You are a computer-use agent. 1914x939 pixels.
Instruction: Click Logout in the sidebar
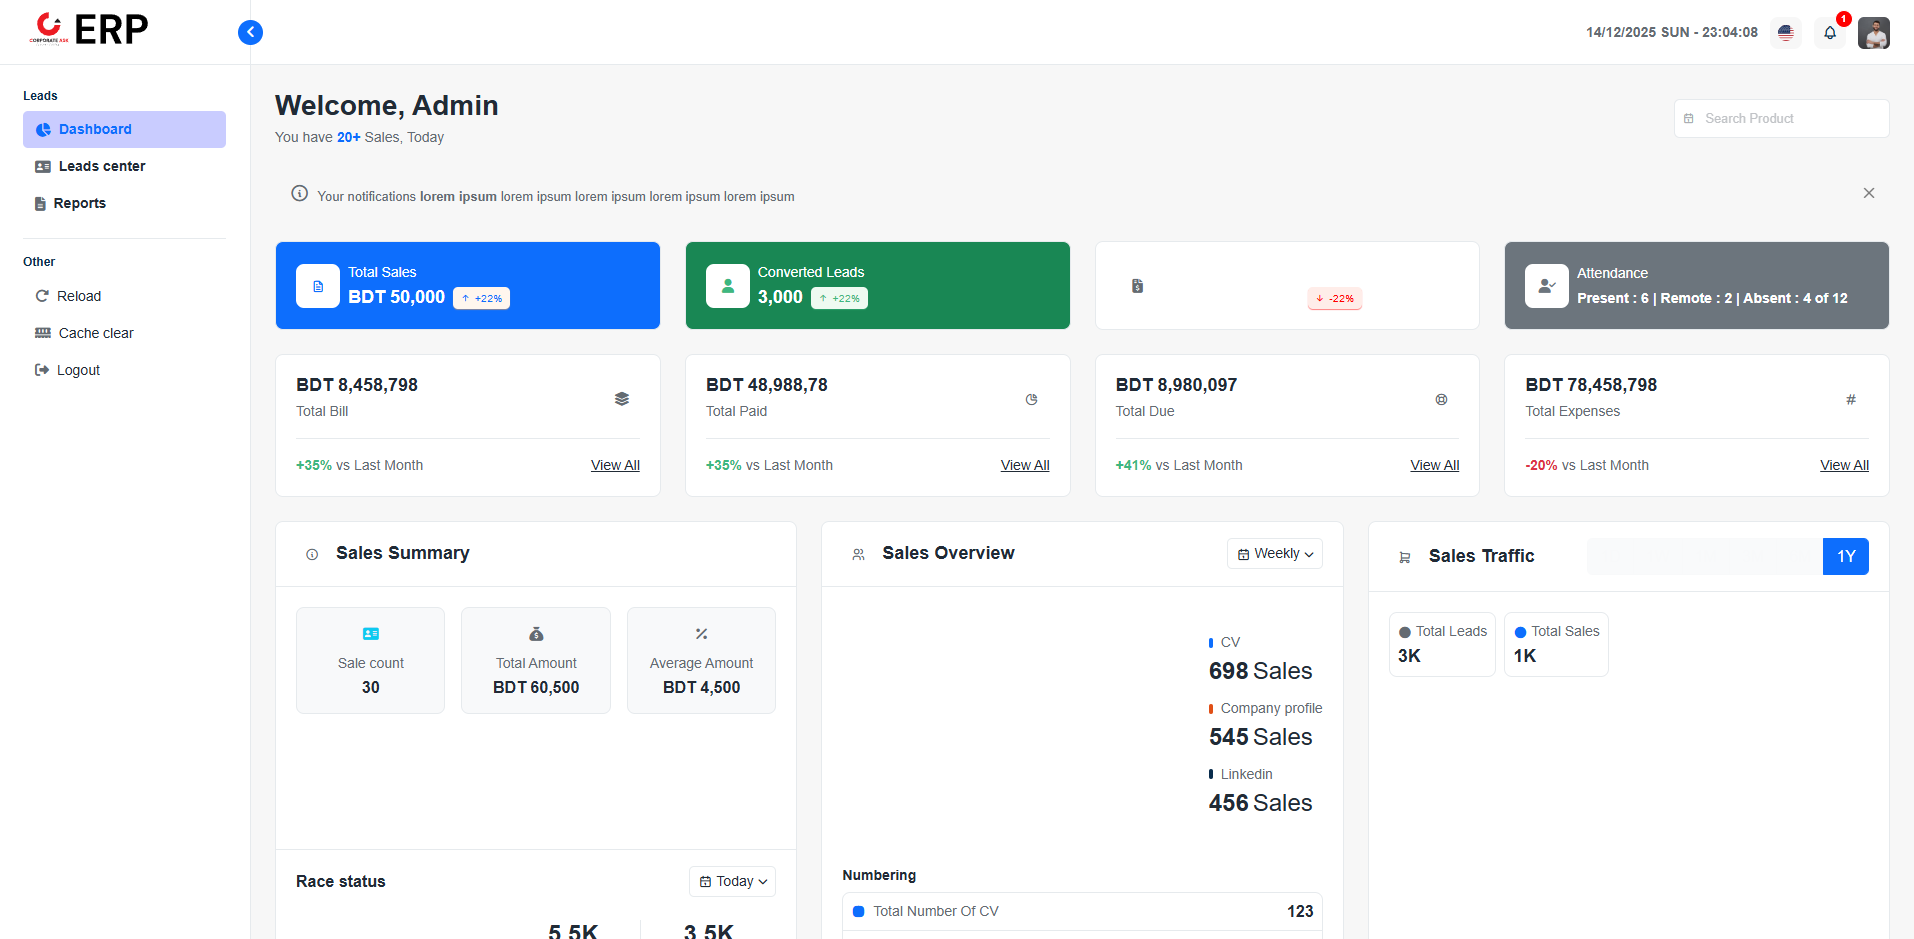78,370
